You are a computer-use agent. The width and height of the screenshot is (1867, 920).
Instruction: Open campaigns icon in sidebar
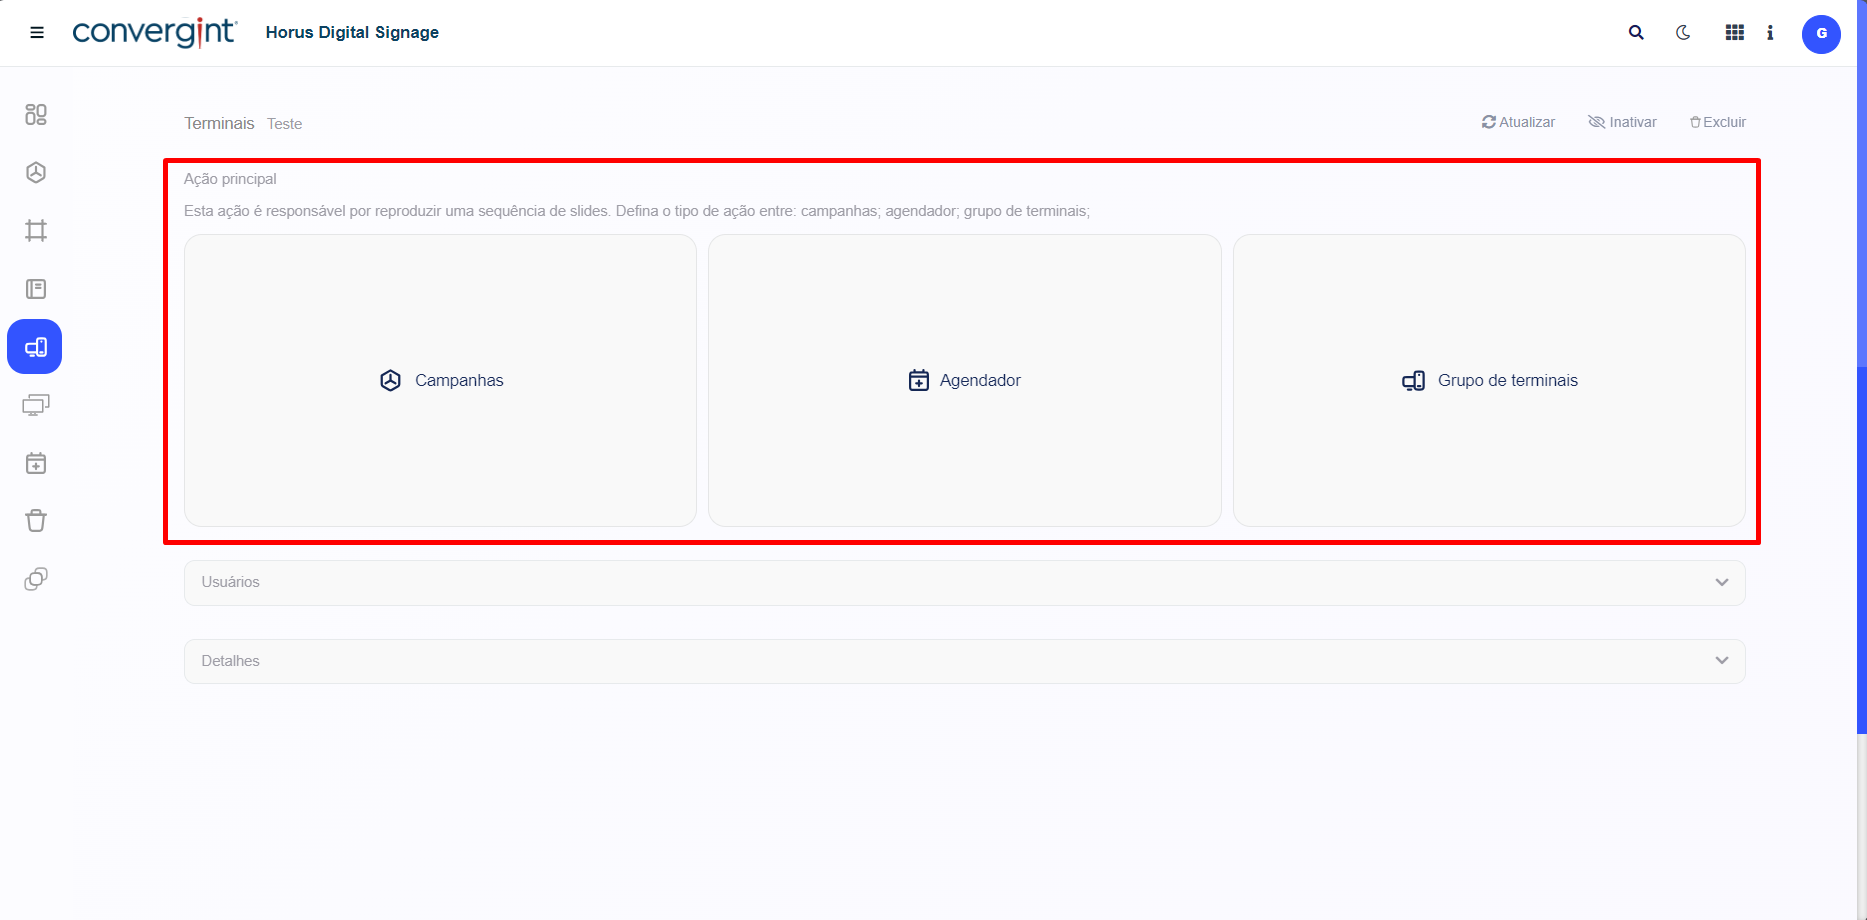pyautogui.click(x=36, y=173)
